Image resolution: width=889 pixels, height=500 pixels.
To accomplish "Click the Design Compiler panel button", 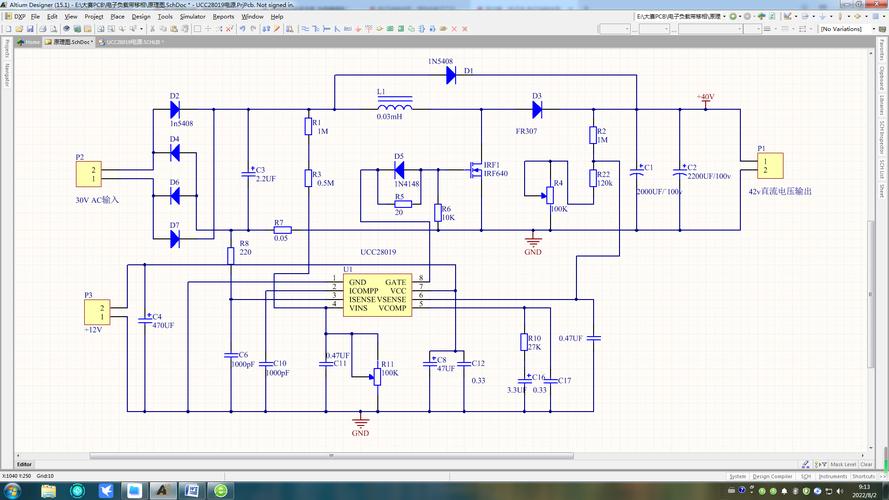I will 773,476.
